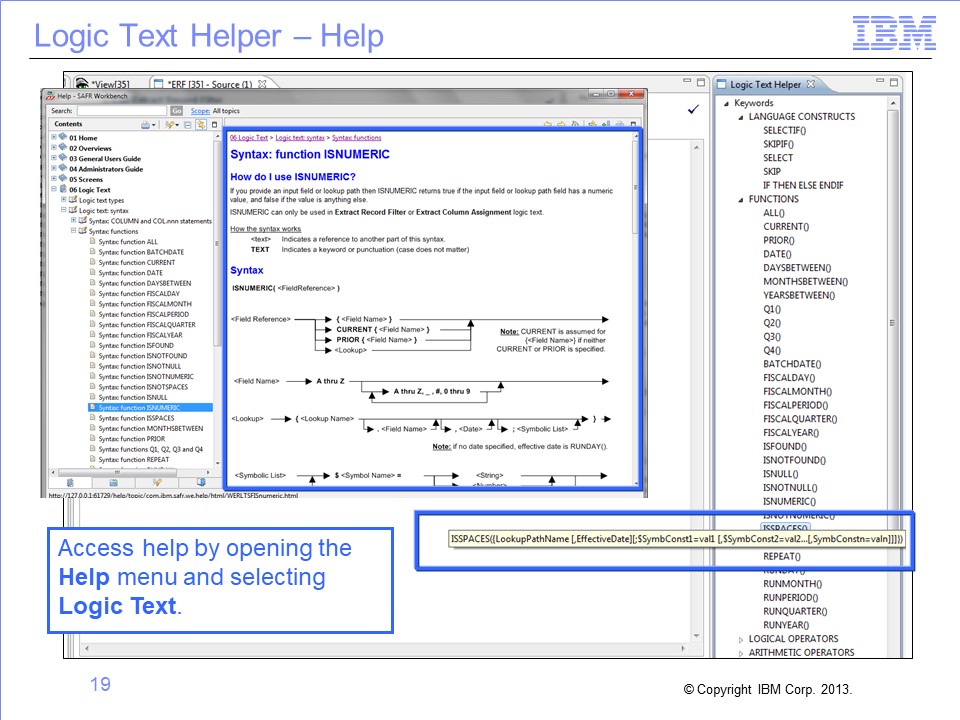This screenshot has width=960, height=720.
Task: Select REPEAT() in helper list
Action: (x=782, y=557)
